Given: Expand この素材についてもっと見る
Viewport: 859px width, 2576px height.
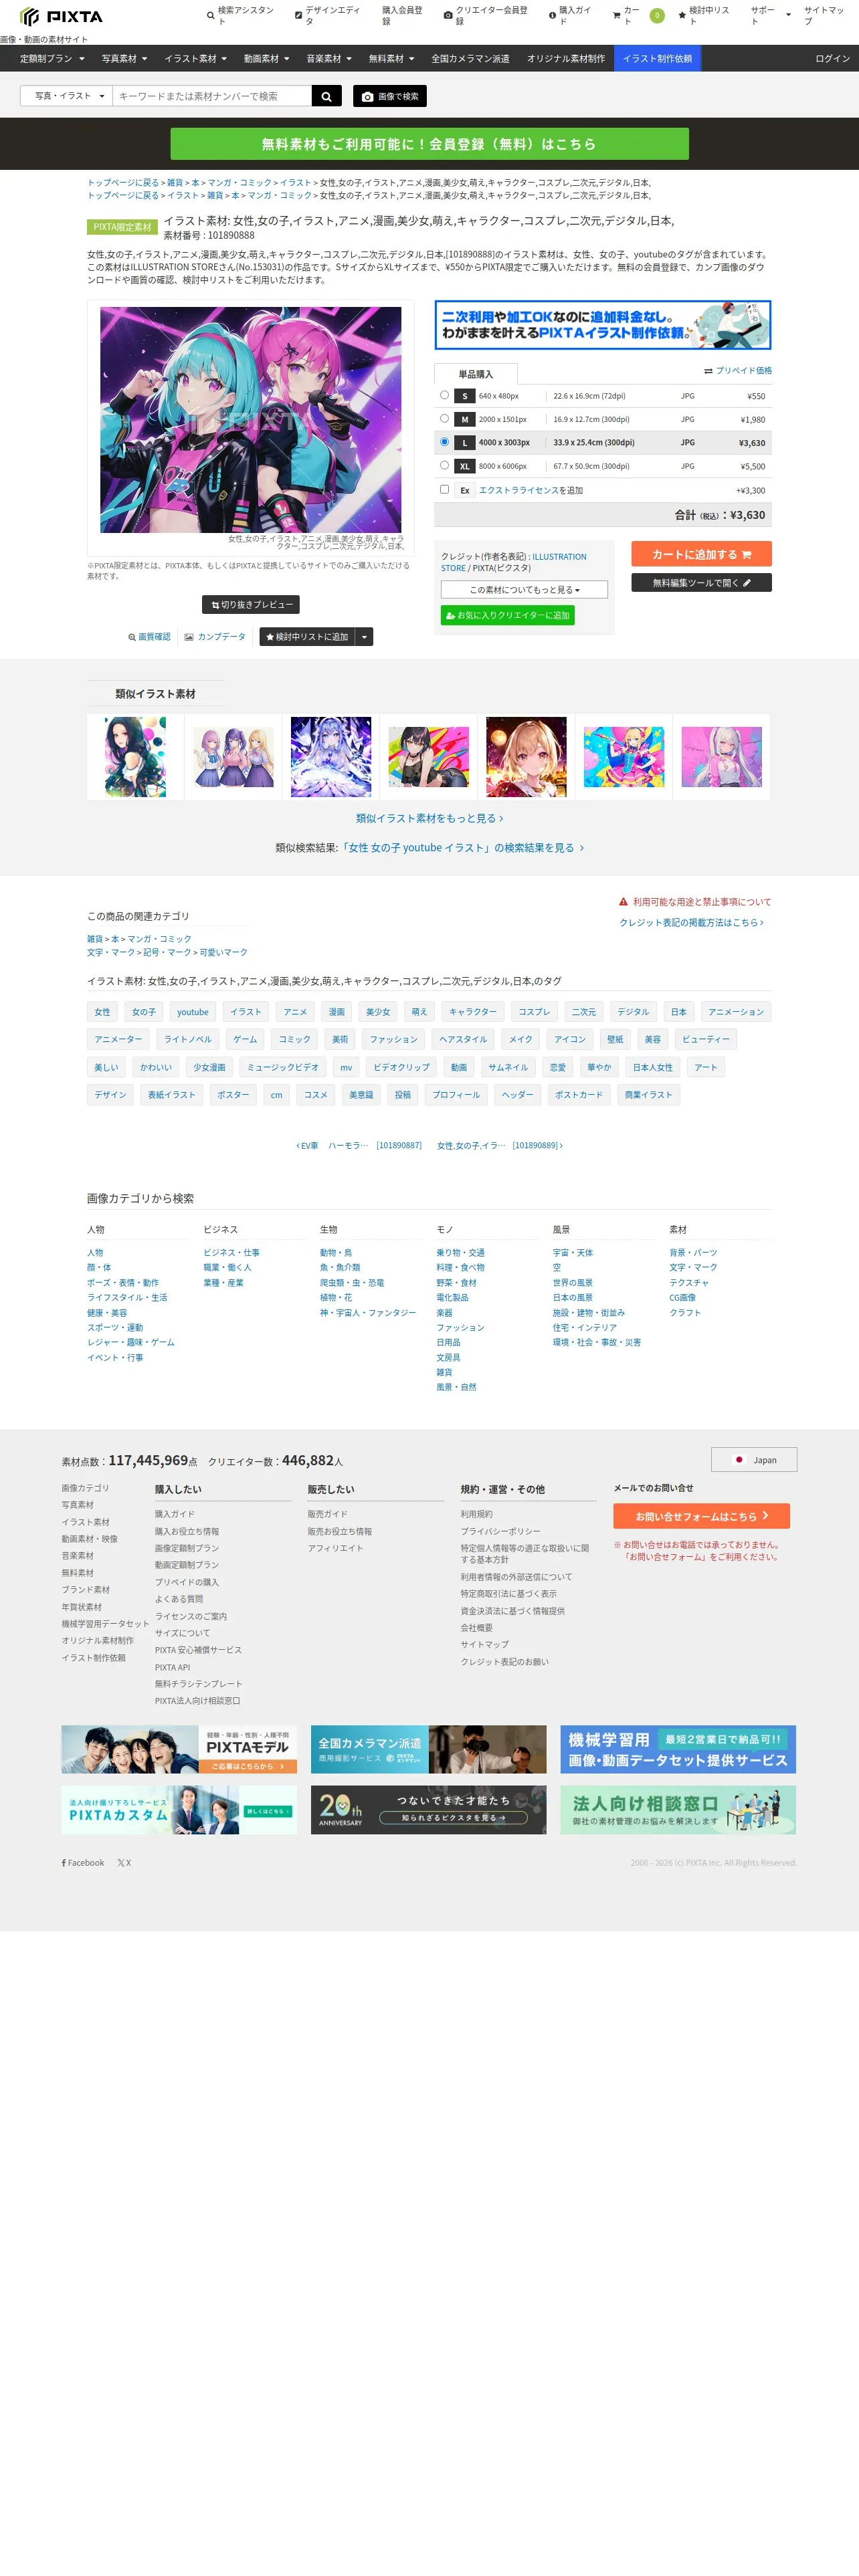Looking at the screenshot, I should coord(524,590).
